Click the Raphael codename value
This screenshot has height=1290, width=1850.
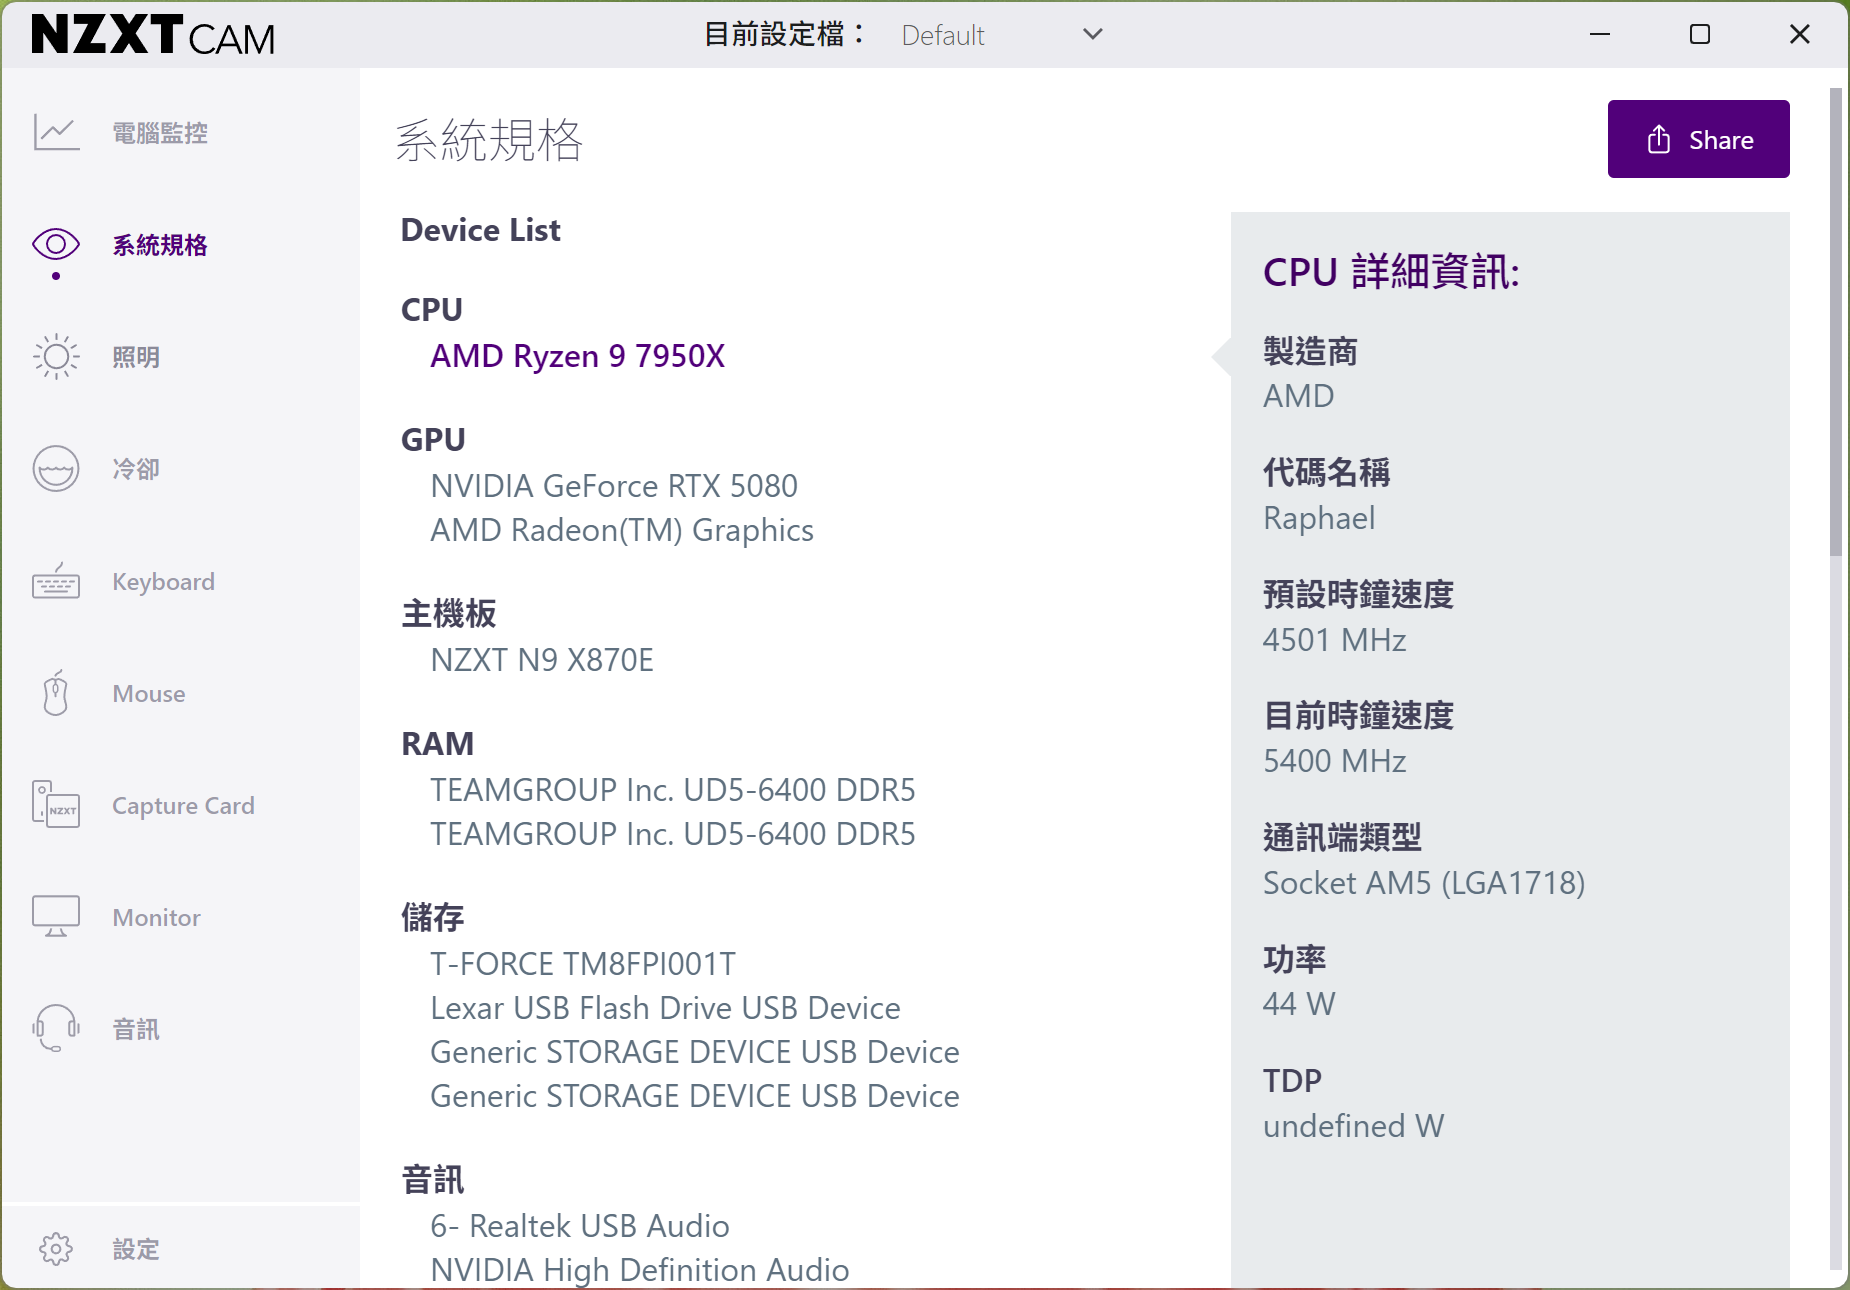click(x=1319, y=518)
